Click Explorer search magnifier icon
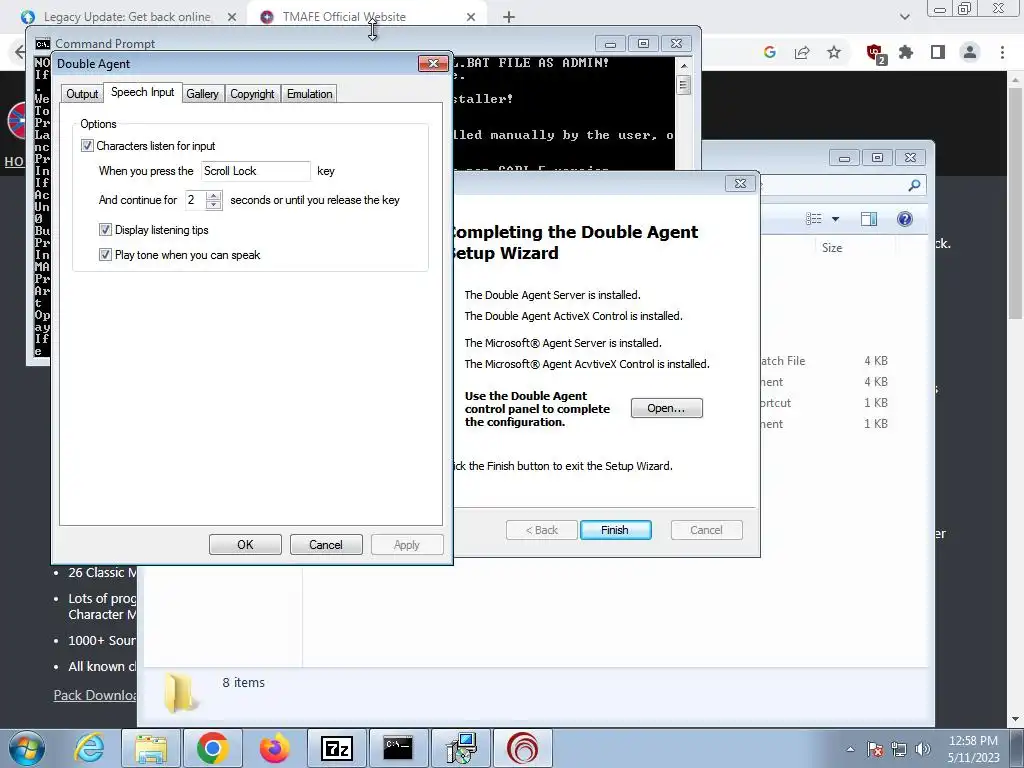The height and width of the screenshot is (768, 1024). point(914,185)
